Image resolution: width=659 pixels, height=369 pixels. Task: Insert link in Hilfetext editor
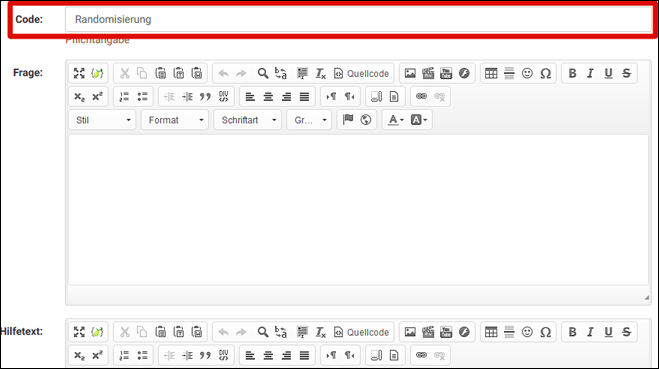click(x=421, y=355)
